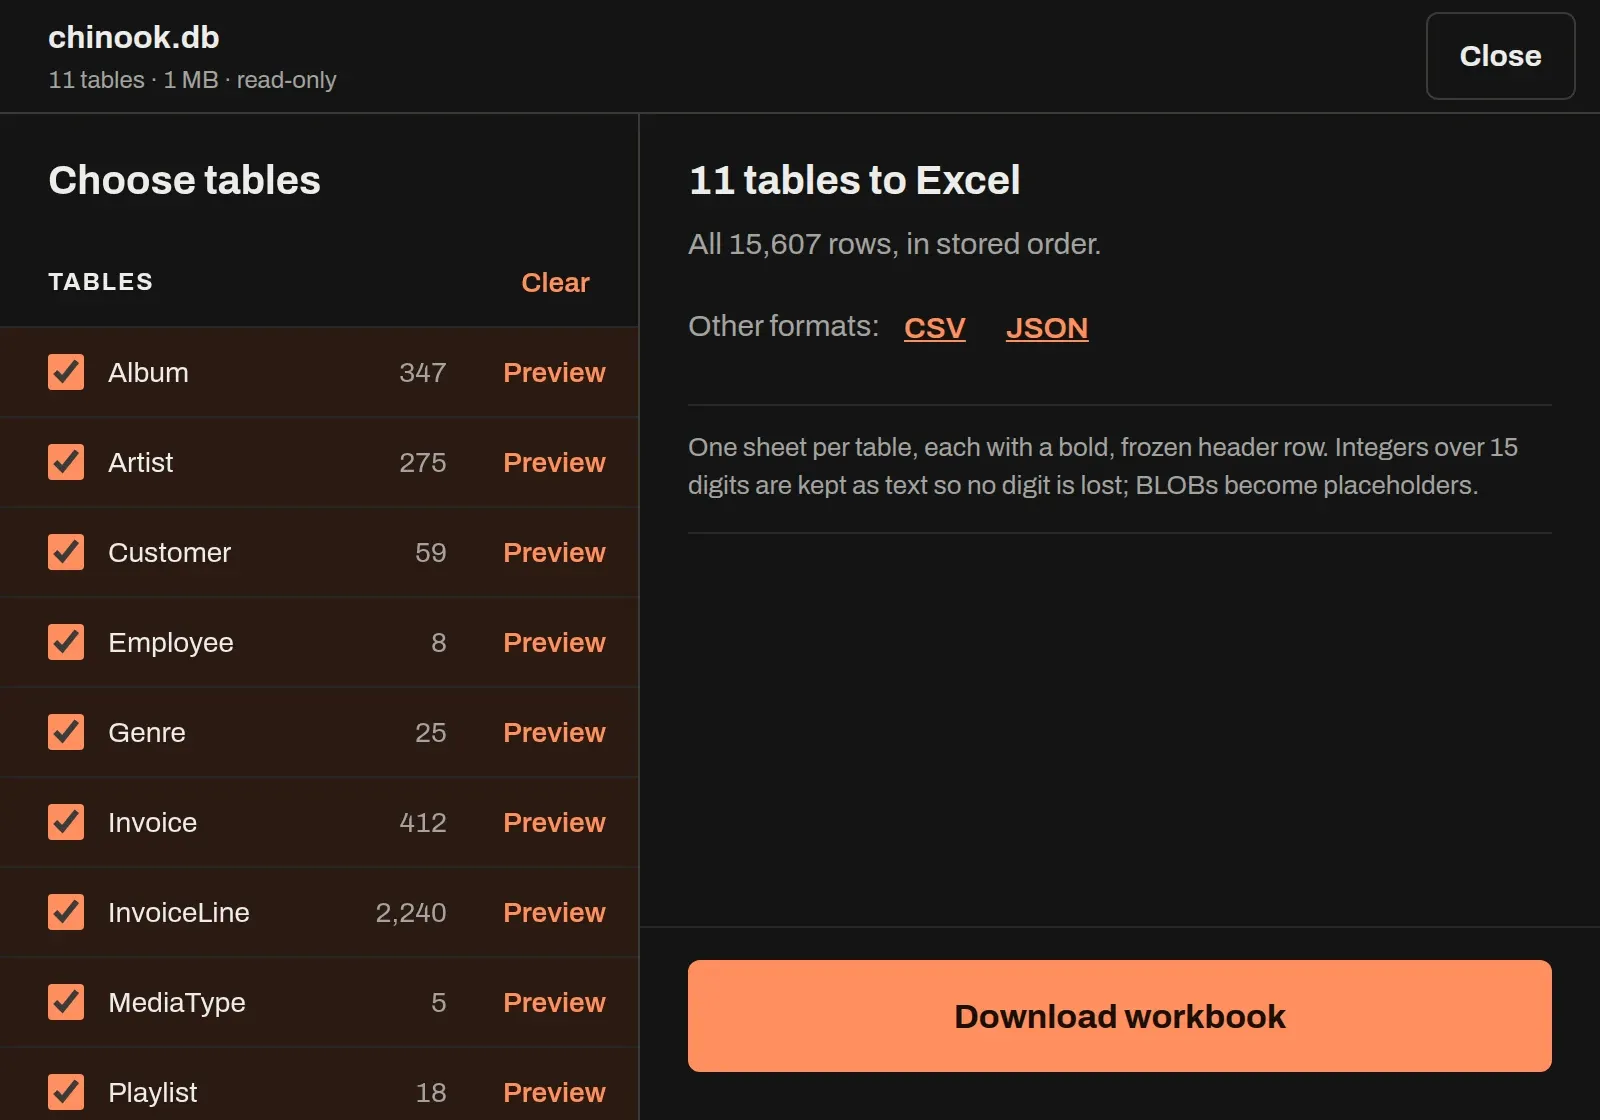Click the Download workbook button

[x=1120, y=1016]
